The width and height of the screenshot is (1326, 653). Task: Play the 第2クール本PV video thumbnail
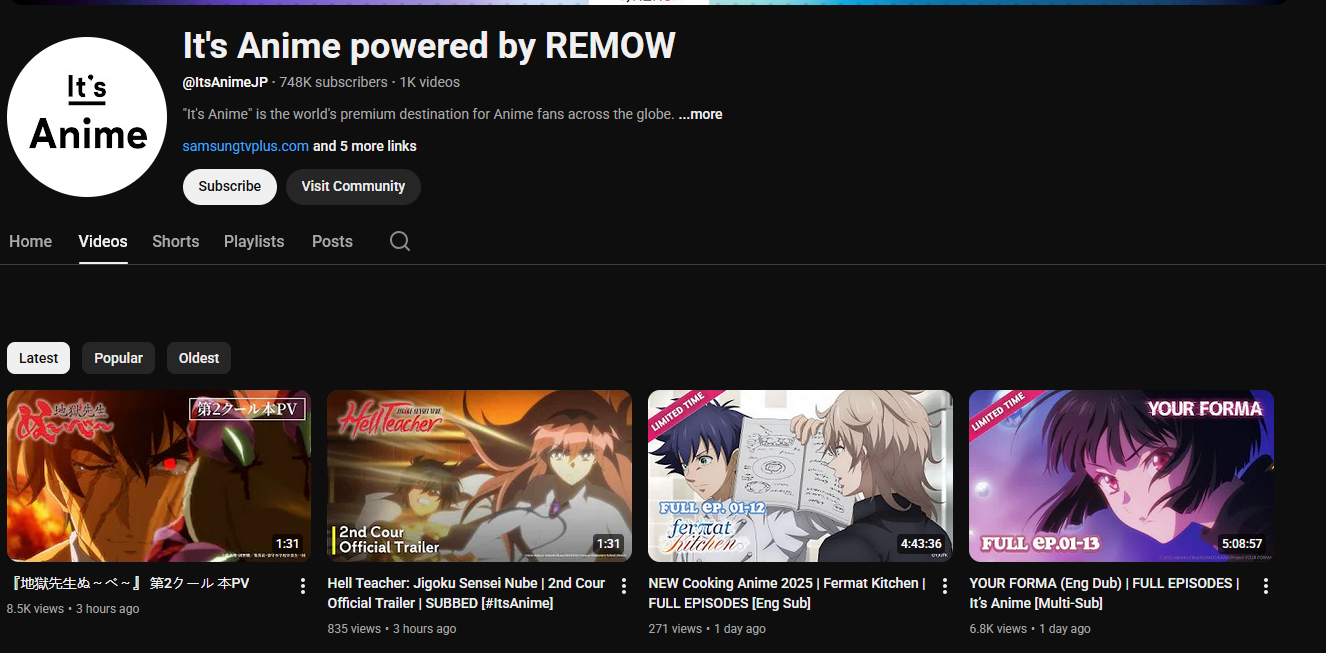159,476
